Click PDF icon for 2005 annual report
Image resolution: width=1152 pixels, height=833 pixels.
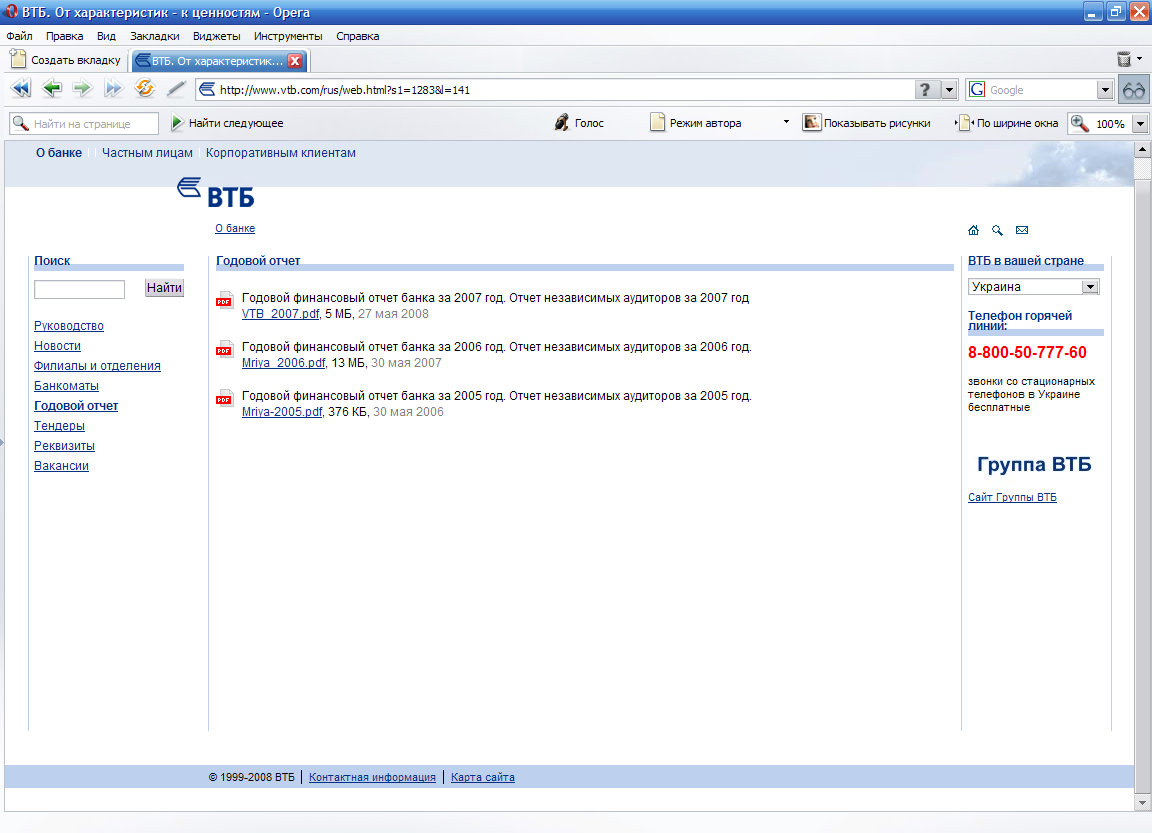pyautogui.click(x=224, y=398)
